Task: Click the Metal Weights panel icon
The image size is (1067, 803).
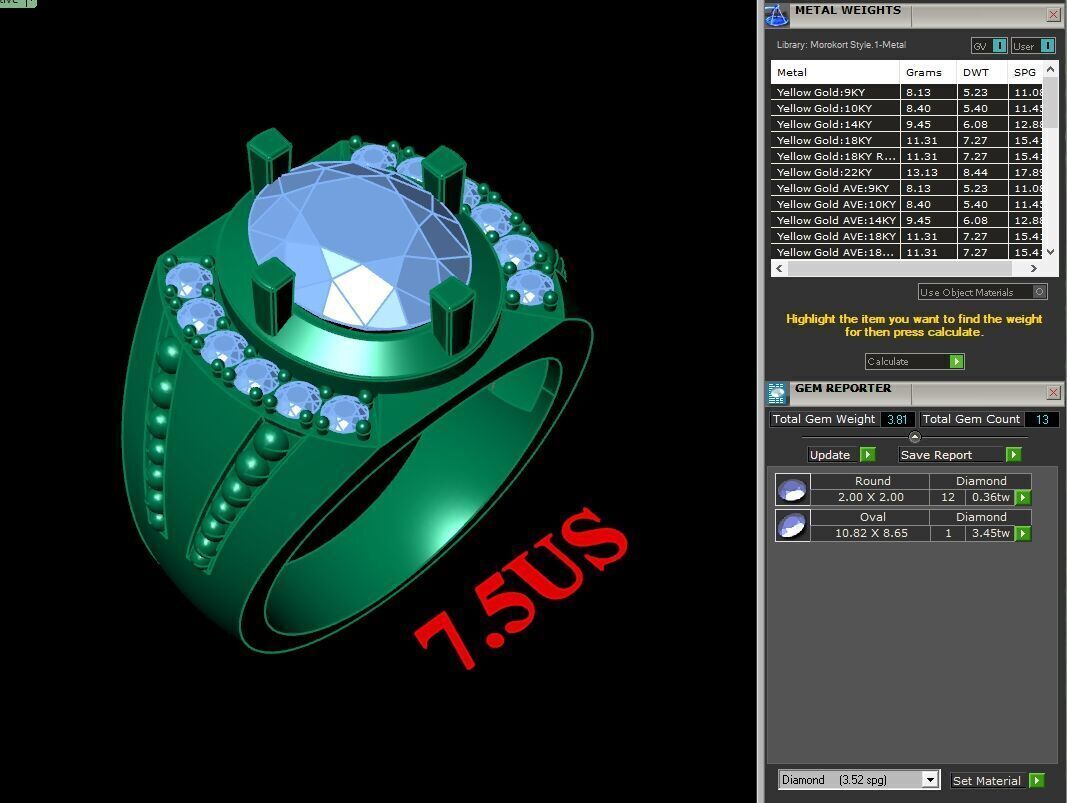Action: pyautogui.click(x=776, y=14)
